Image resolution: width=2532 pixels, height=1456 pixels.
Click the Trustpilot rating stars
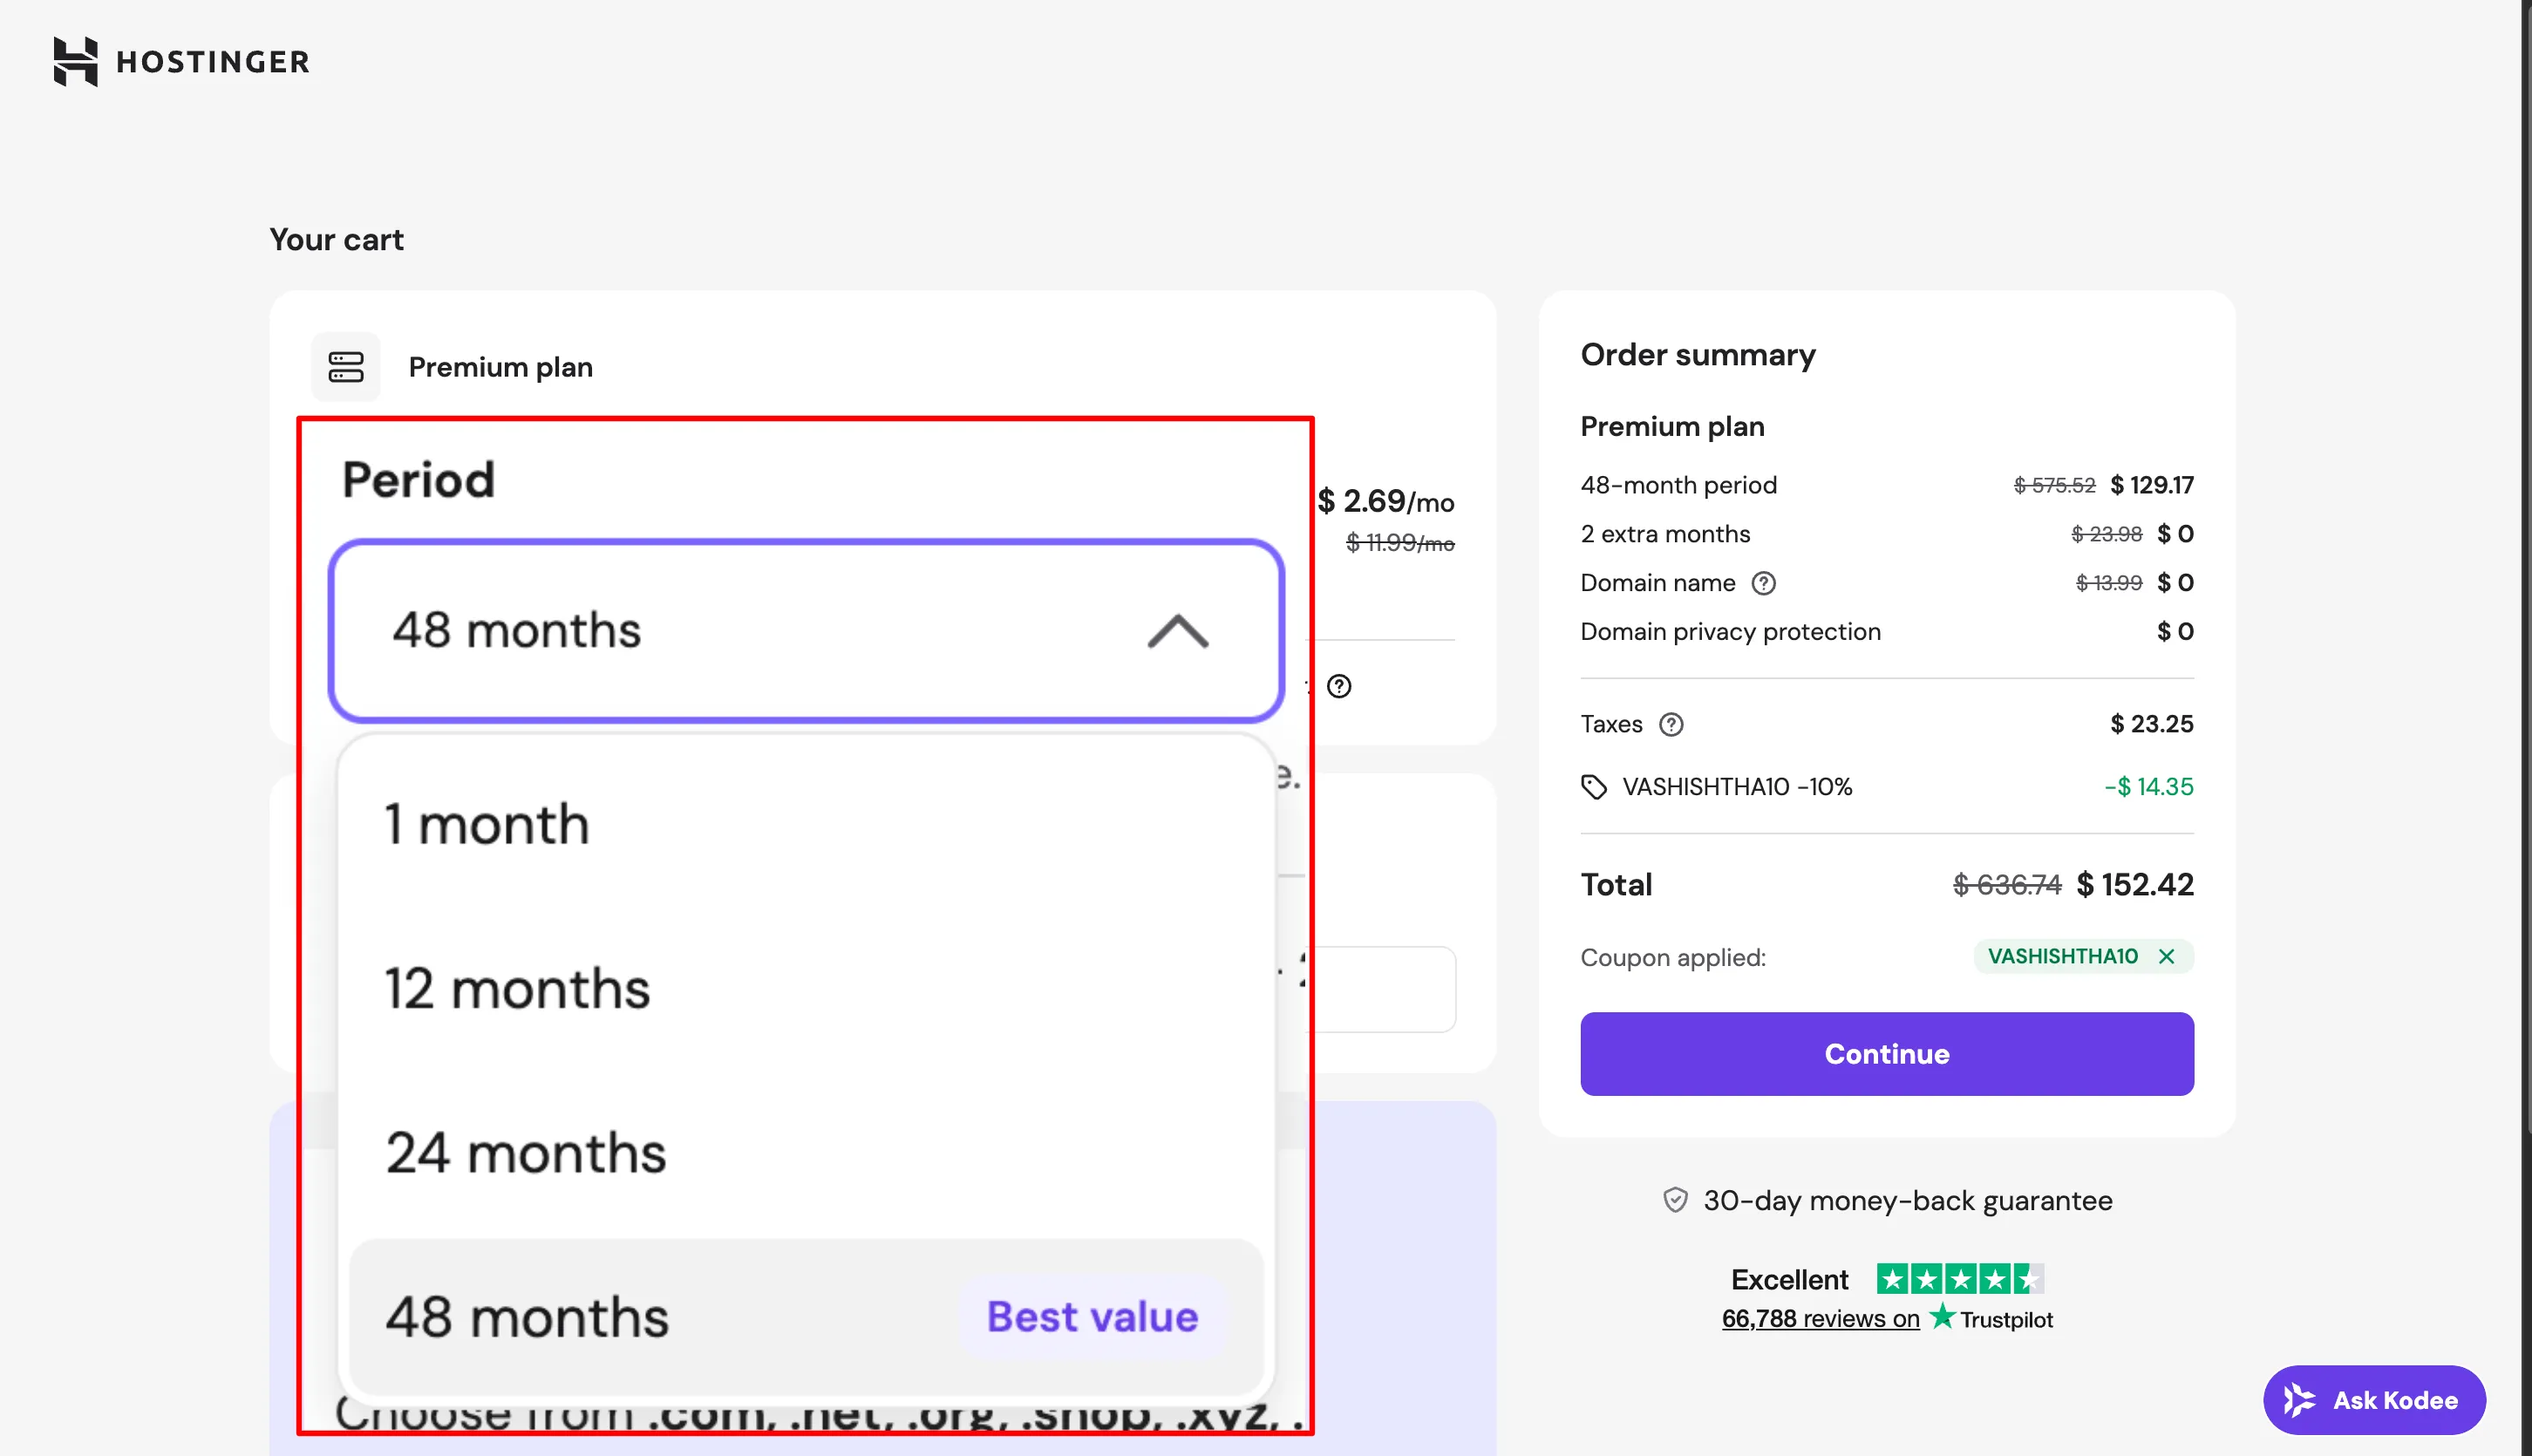pyautogui.click(x=1960, y=1279)
